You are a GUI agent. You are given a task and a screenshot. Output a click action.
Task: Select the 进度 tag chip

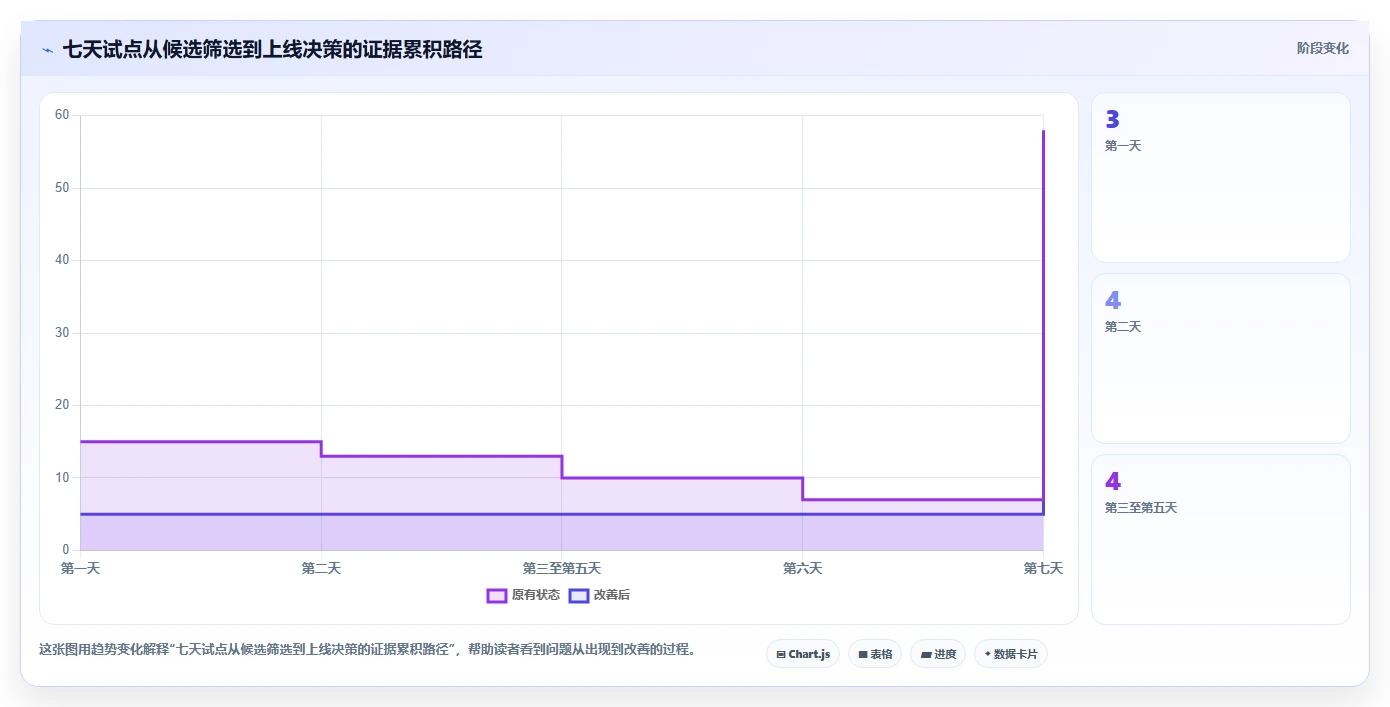point(938,654)
